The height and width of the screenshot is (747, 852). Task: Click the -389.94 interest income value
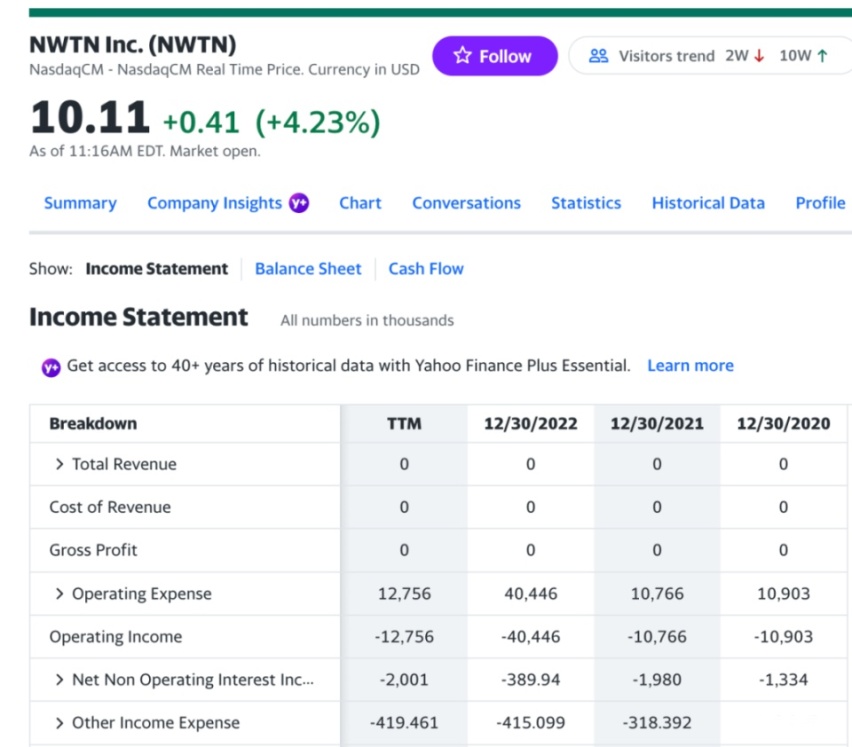pos(530,680)
